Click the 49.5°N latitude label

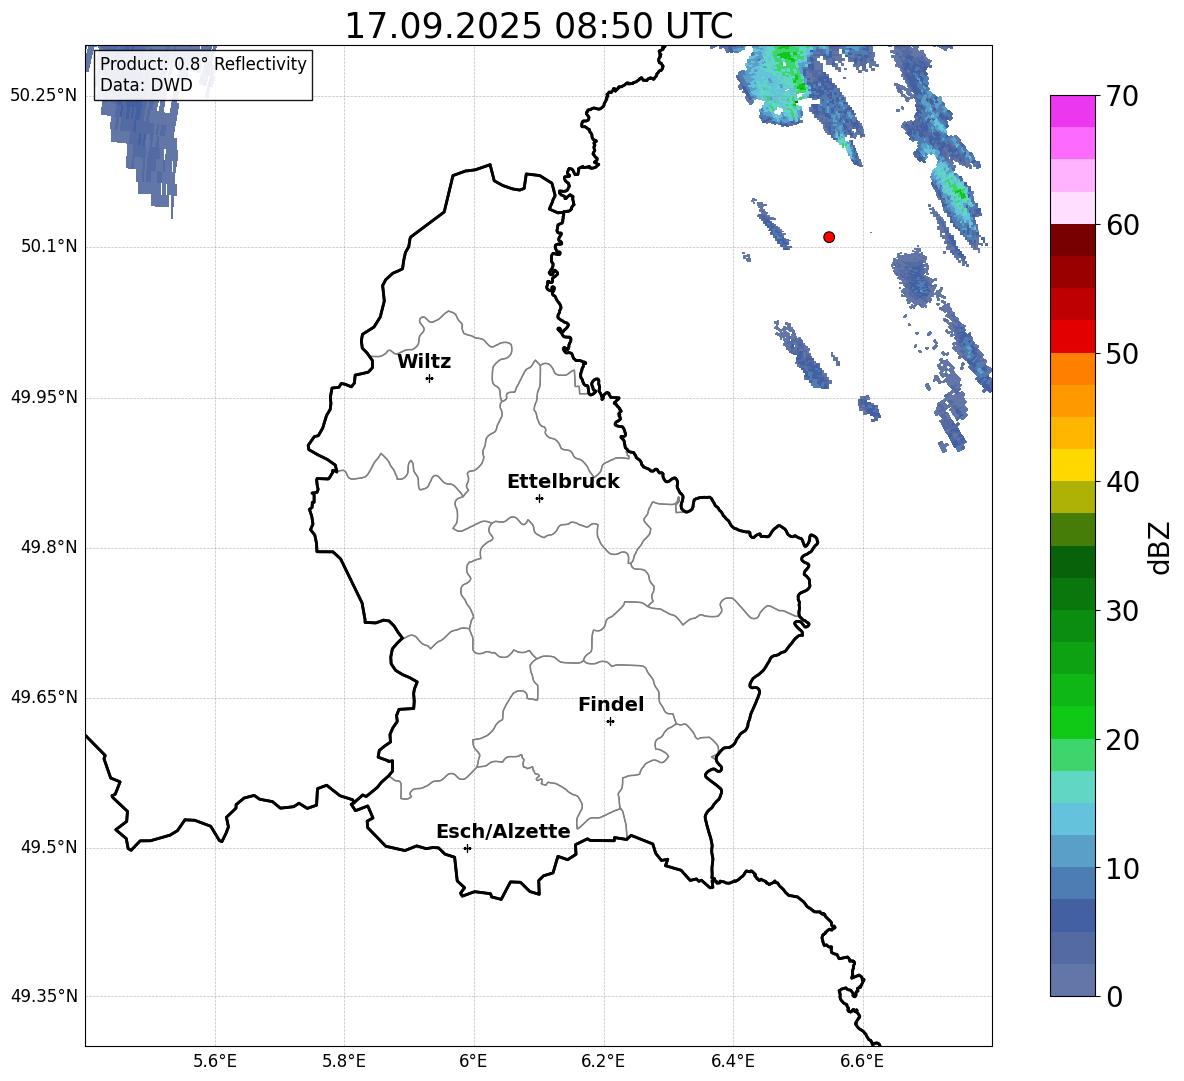click(49, 847)
